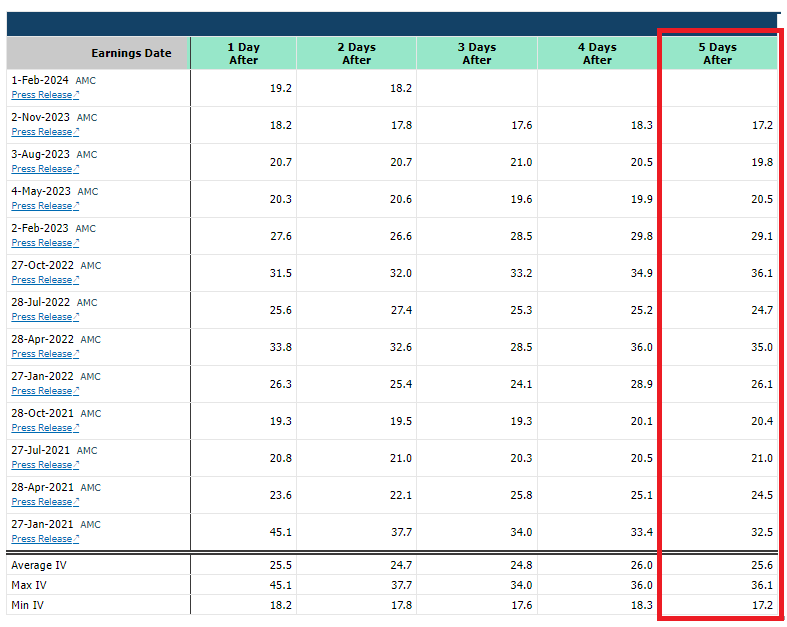
Task: Select the 27-Jan-2022 earnings date text
Action: (42, 377)
